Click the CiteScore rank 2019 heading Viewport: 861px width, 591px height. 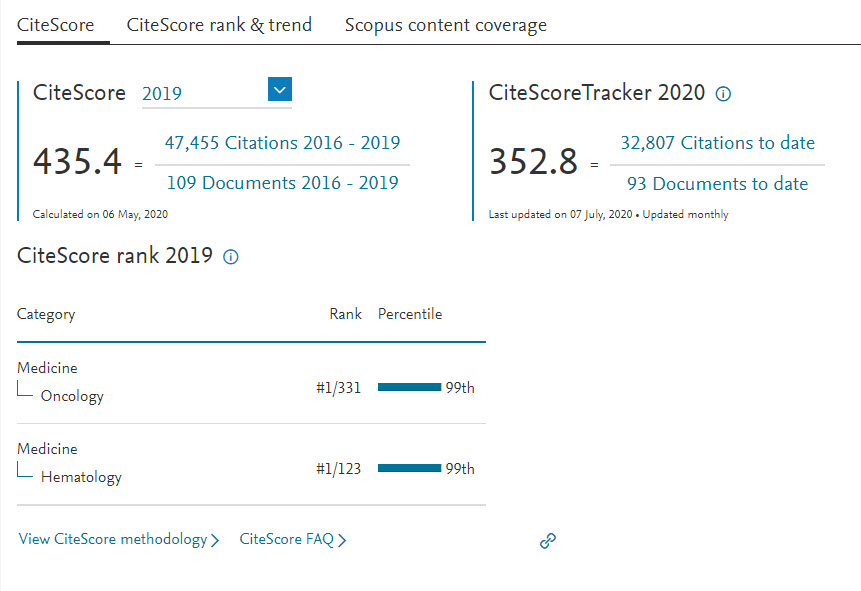[115, 255]
